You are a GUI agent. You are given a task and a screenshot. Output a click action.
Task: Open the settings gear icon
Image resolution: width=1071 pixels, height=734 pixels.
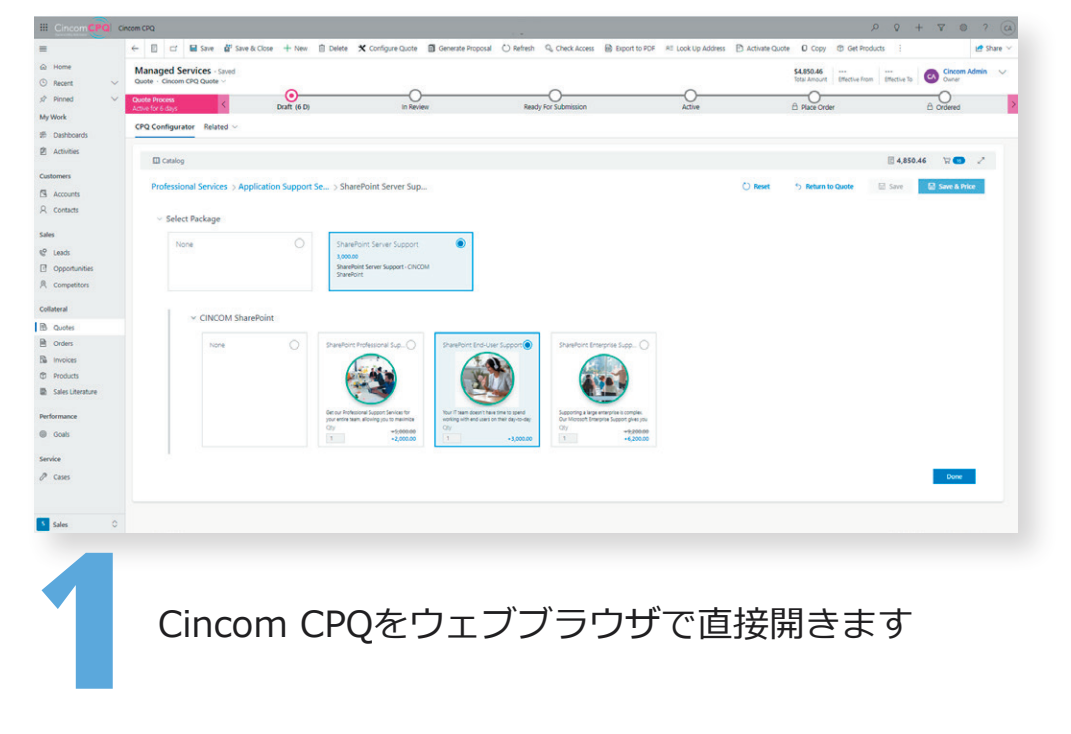pyautogui.click(x=963, y=27)
